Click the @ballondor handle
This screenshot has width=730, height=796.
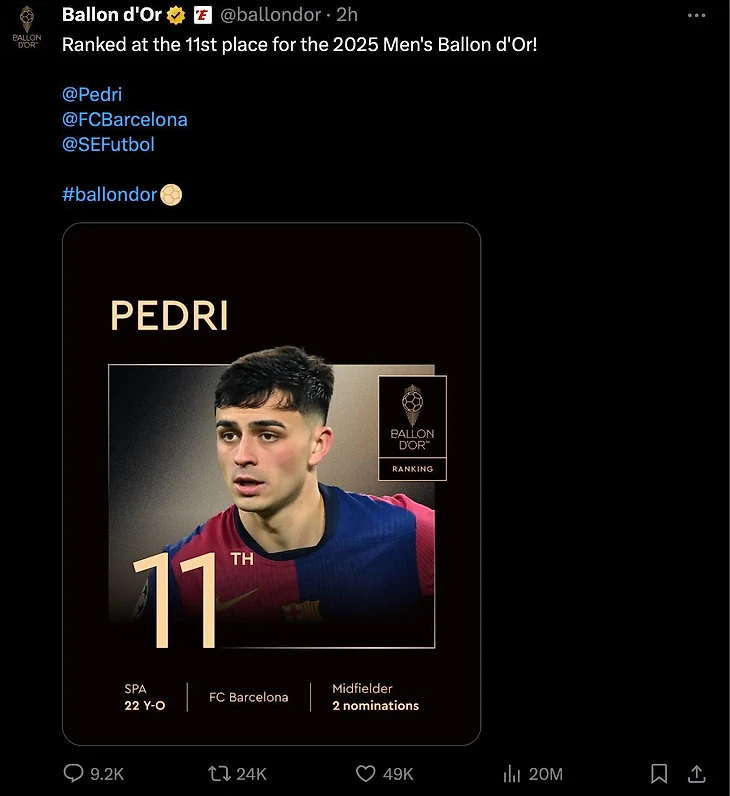[271, 15]
